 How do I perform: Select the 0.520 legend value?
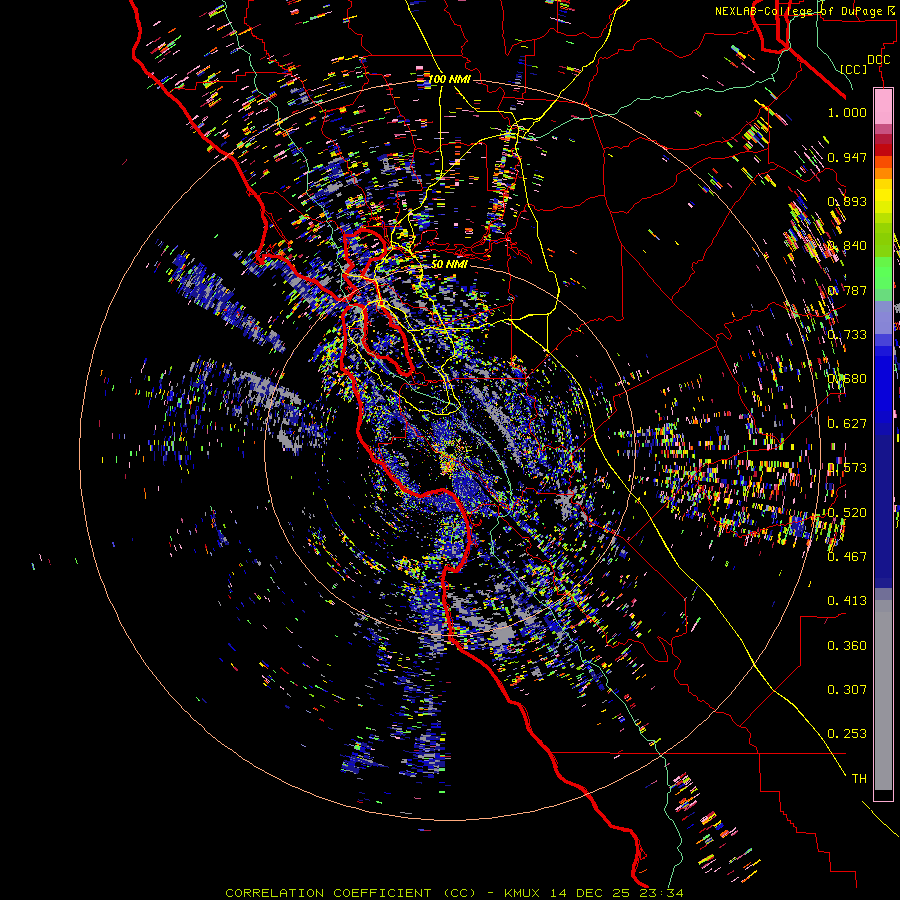(847, 513)
